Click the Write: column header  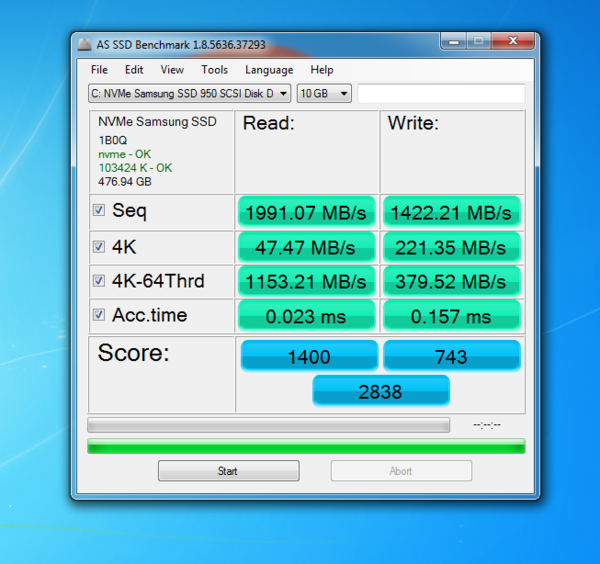(413, 123)
